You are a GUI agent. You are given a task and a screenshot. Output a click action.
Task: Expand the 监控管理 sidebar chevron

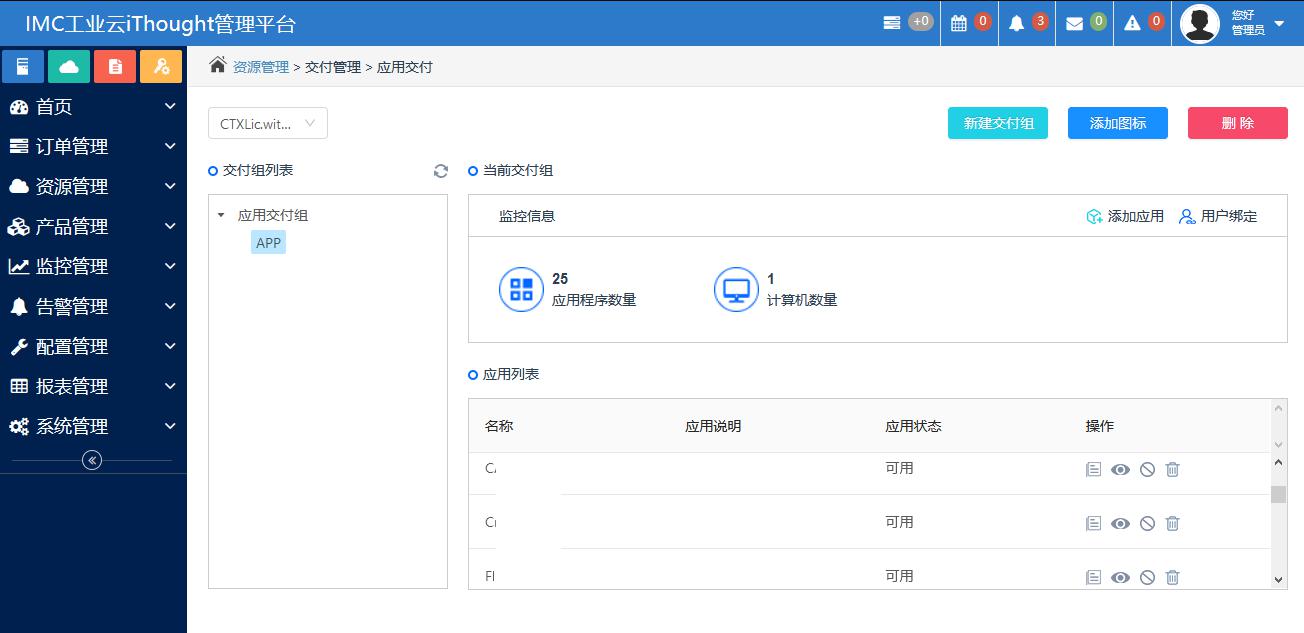click(170, 266)
